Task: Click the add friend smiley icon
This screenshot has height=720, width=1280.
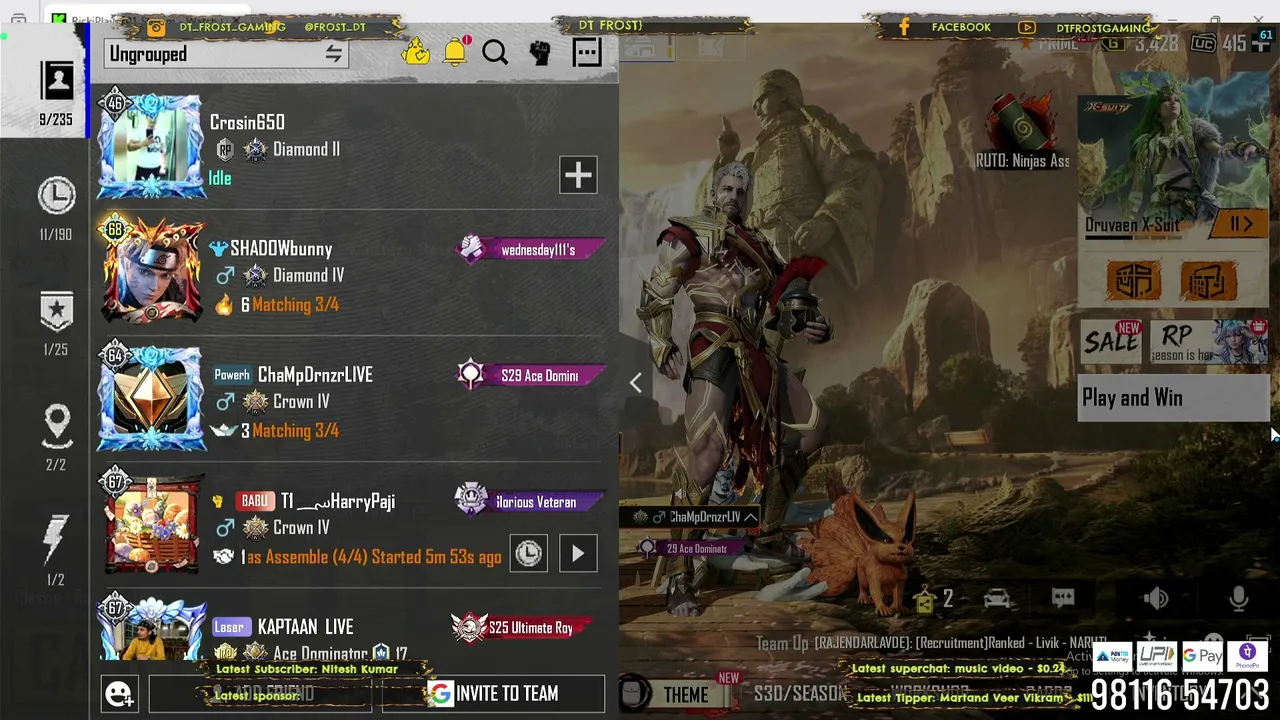Action: tap(119, 693)
